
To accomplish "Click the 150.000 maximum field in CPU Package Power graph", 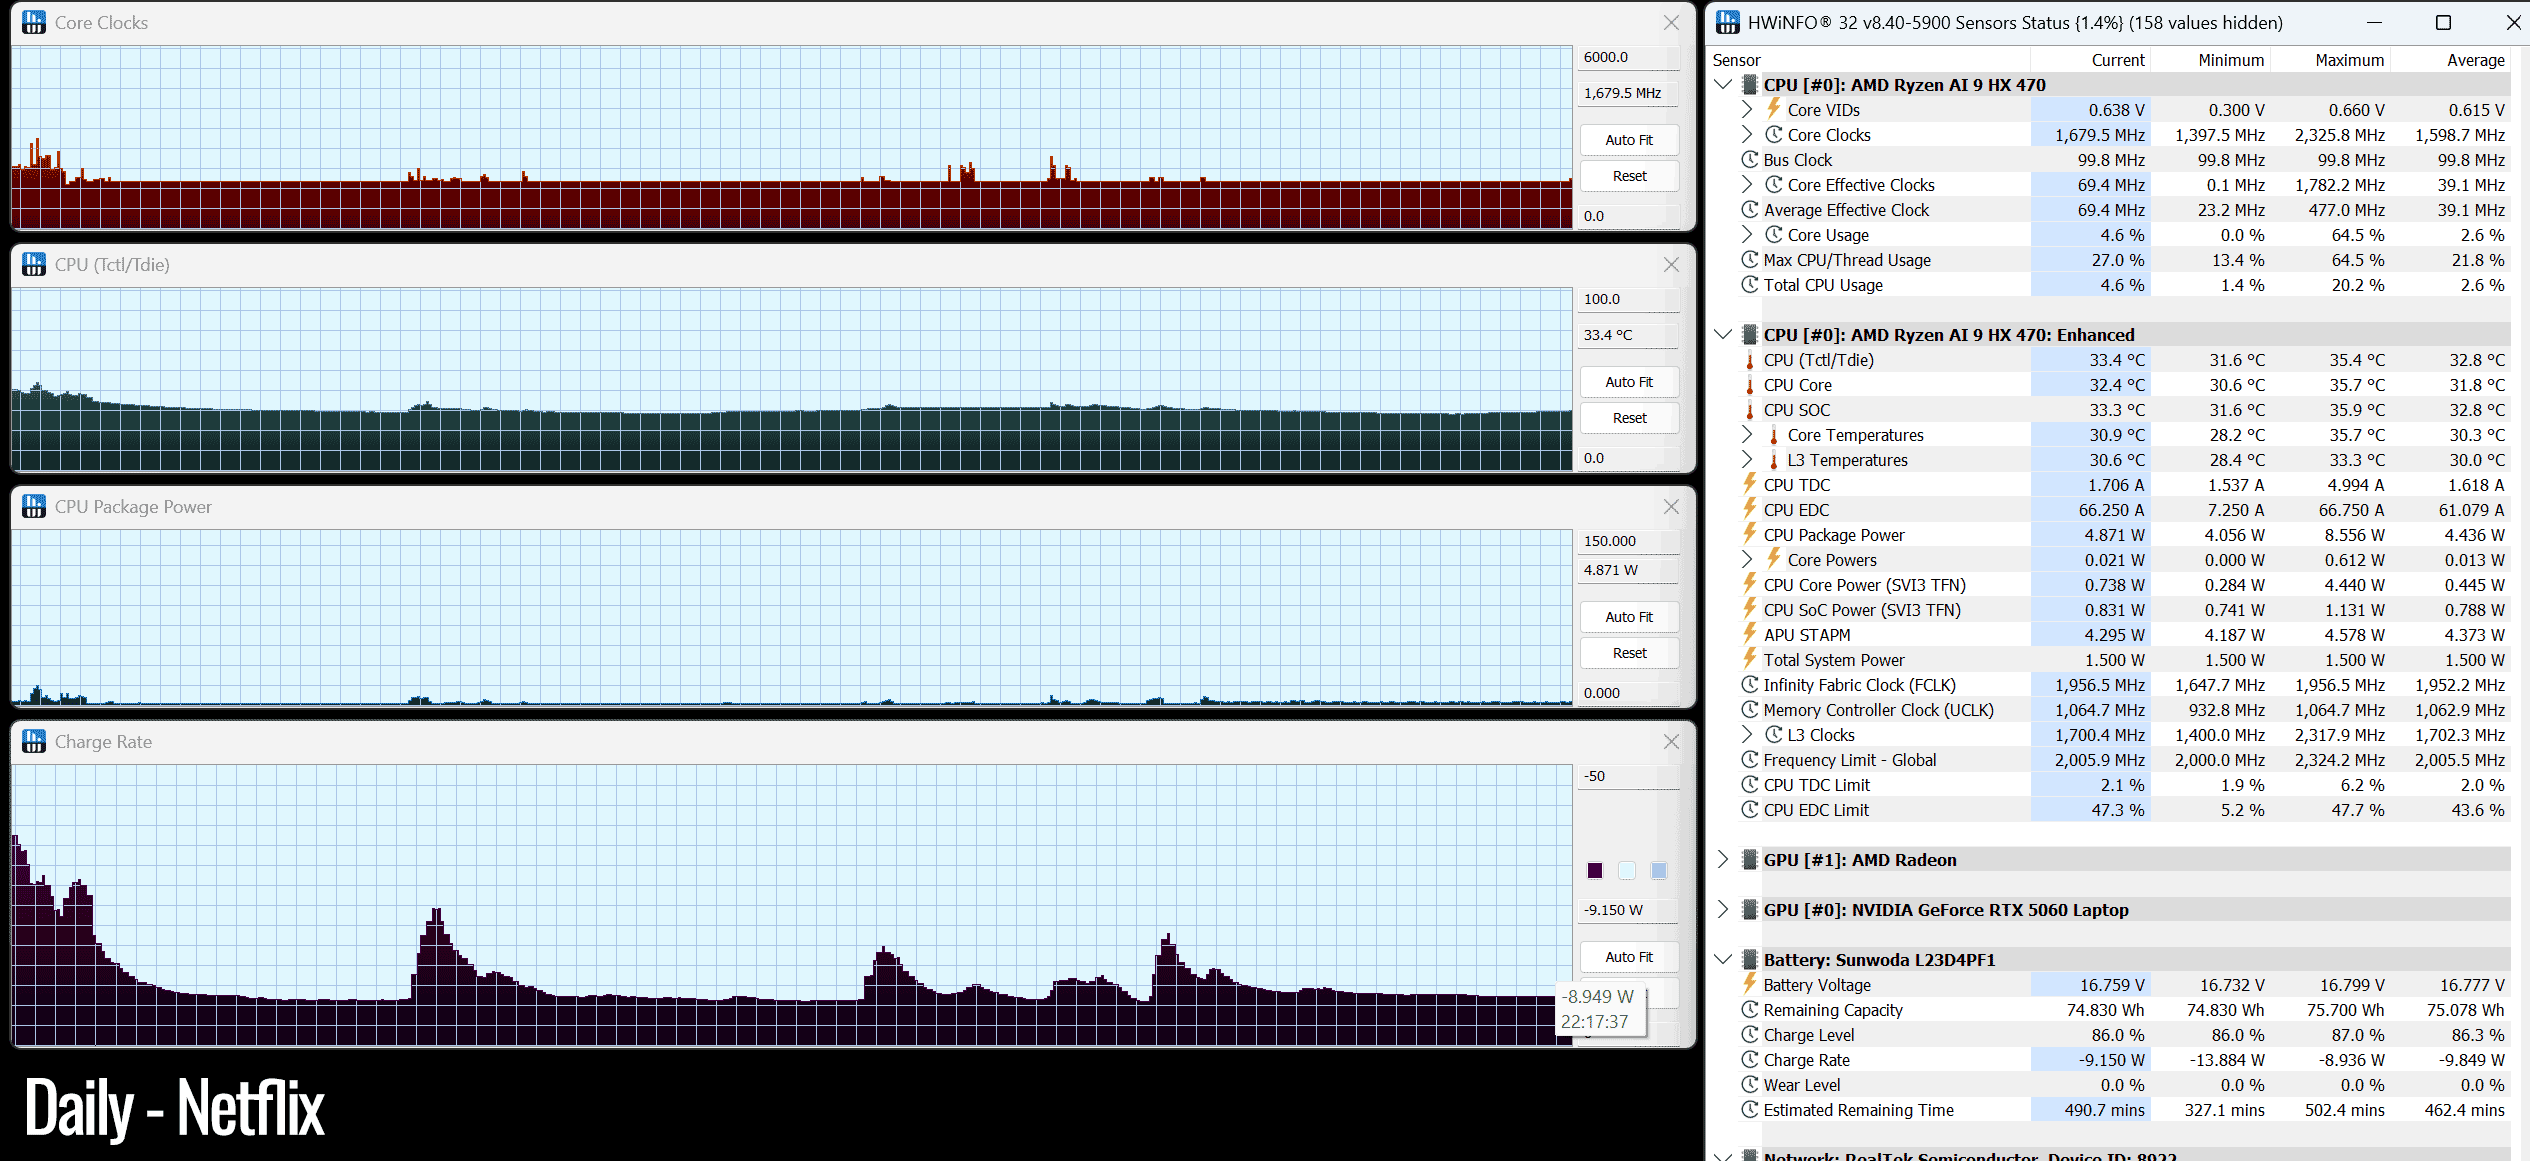I will pos(1629,541).
